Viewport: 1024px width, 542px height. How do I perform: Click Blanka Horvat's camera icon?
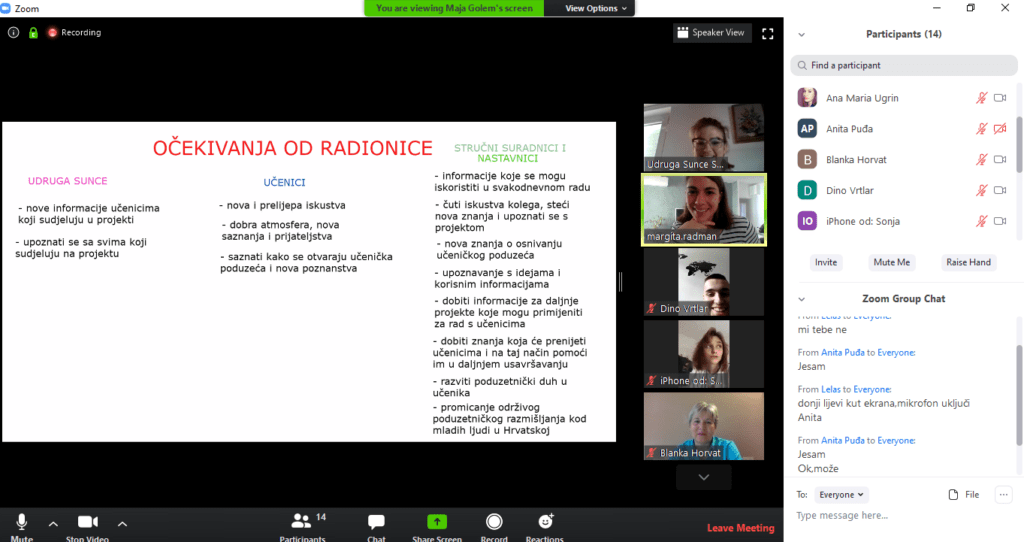point(1000,159)
